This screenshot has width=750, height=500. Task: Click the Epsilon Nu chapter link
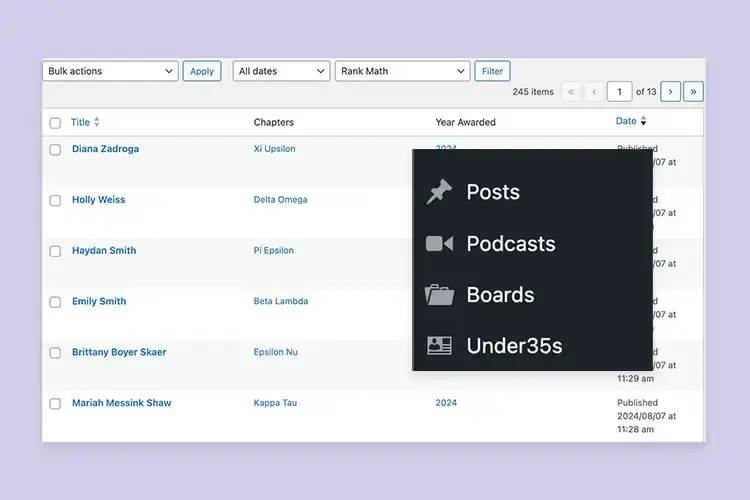coord(276,352)
